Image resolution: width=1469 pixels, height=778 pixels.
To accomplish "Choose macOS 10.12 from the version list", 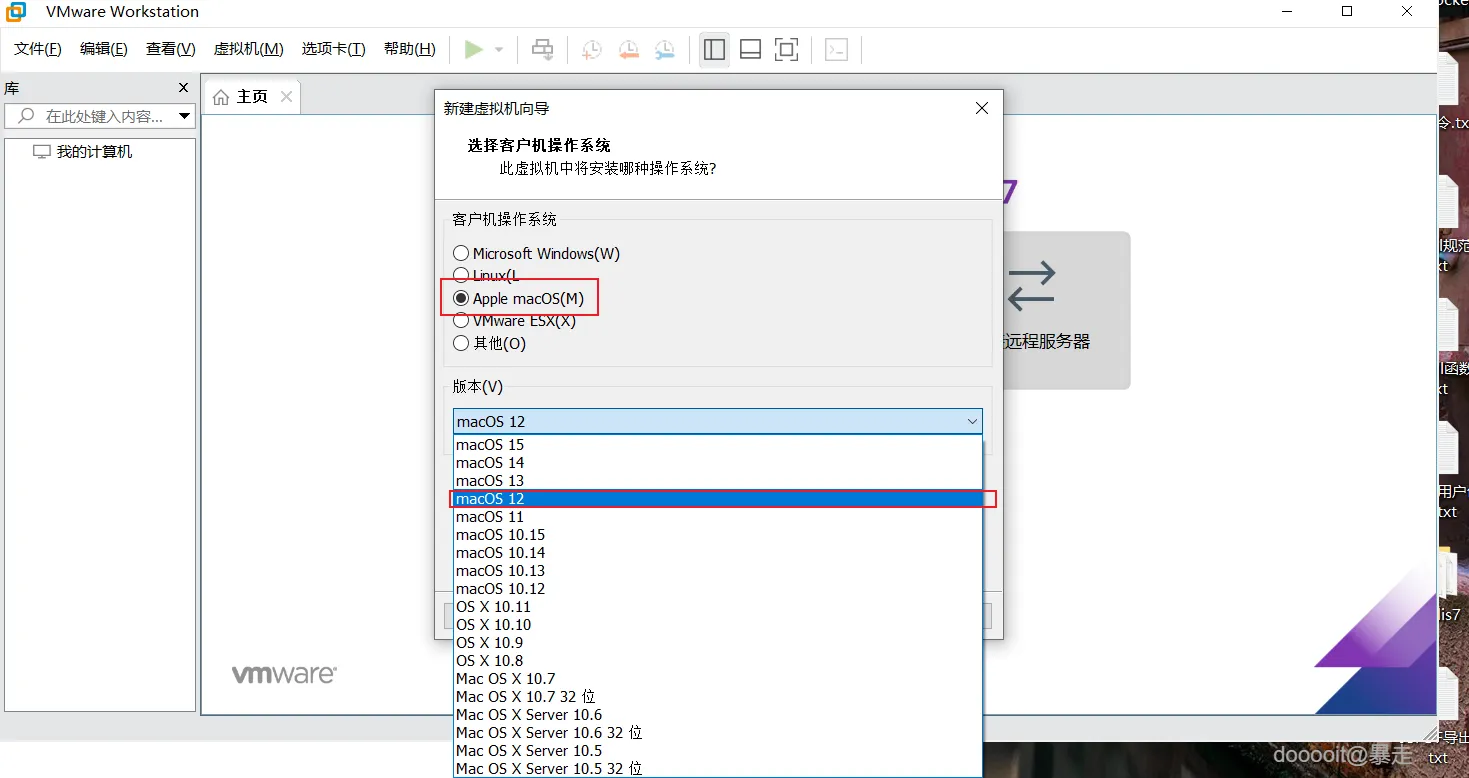I will (x=718, y=589).
